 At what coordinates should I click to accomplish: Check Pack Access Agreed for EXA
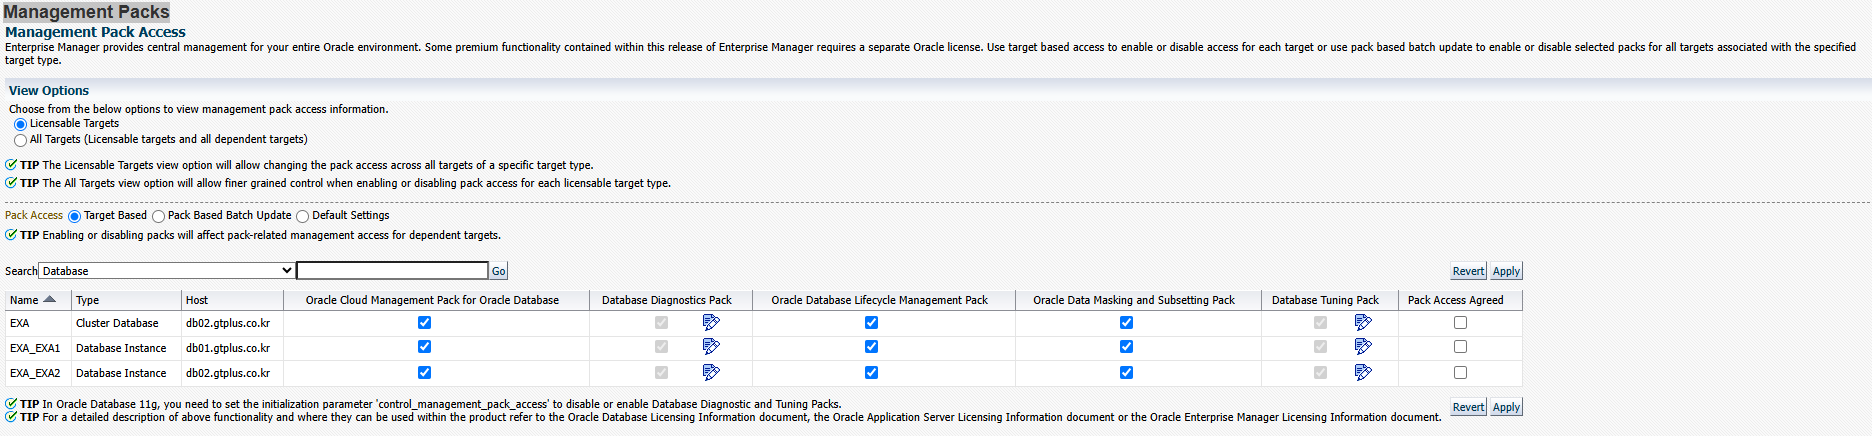(1460, 322)
